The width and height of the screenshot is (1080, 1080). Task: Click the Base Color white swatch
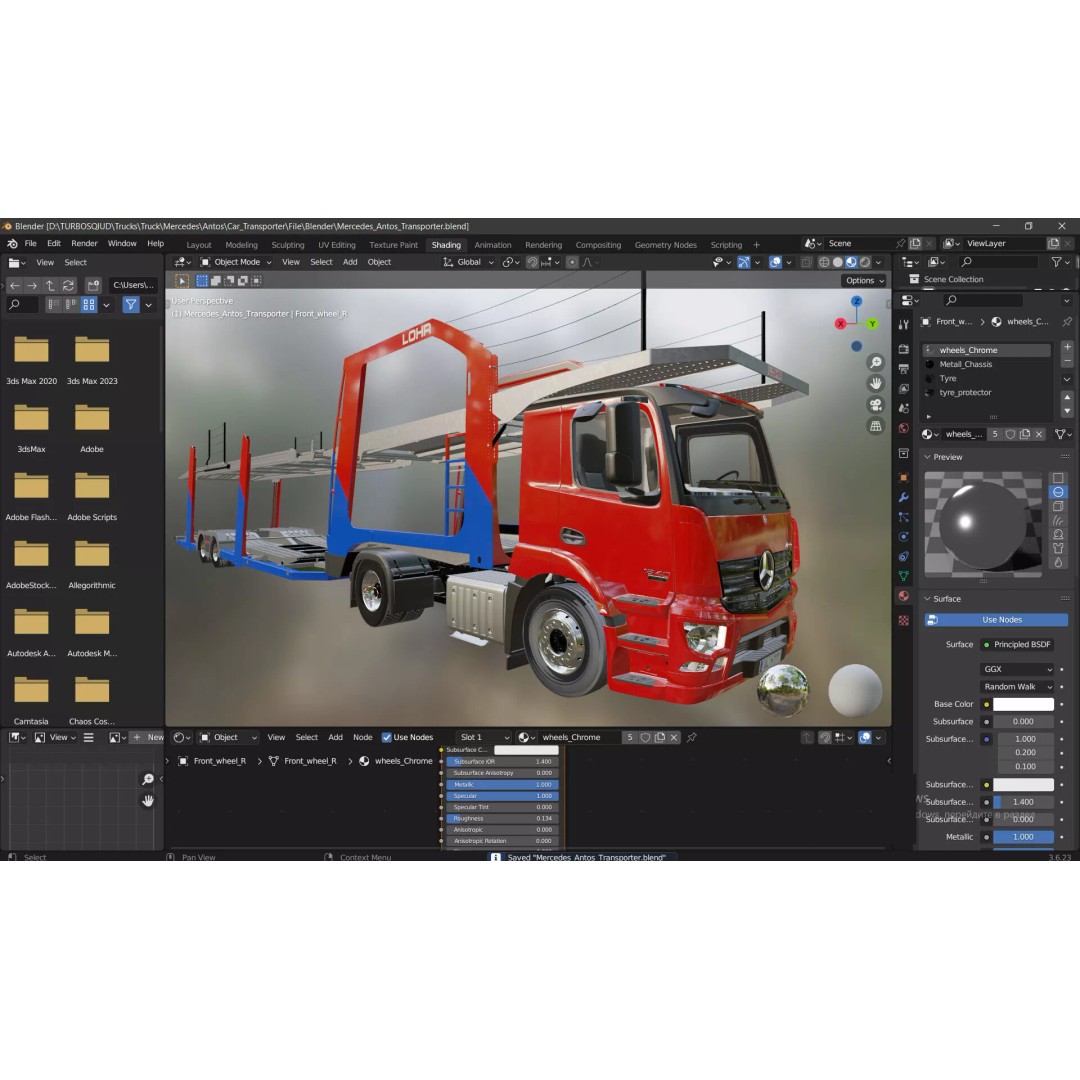pos(1023,705)
